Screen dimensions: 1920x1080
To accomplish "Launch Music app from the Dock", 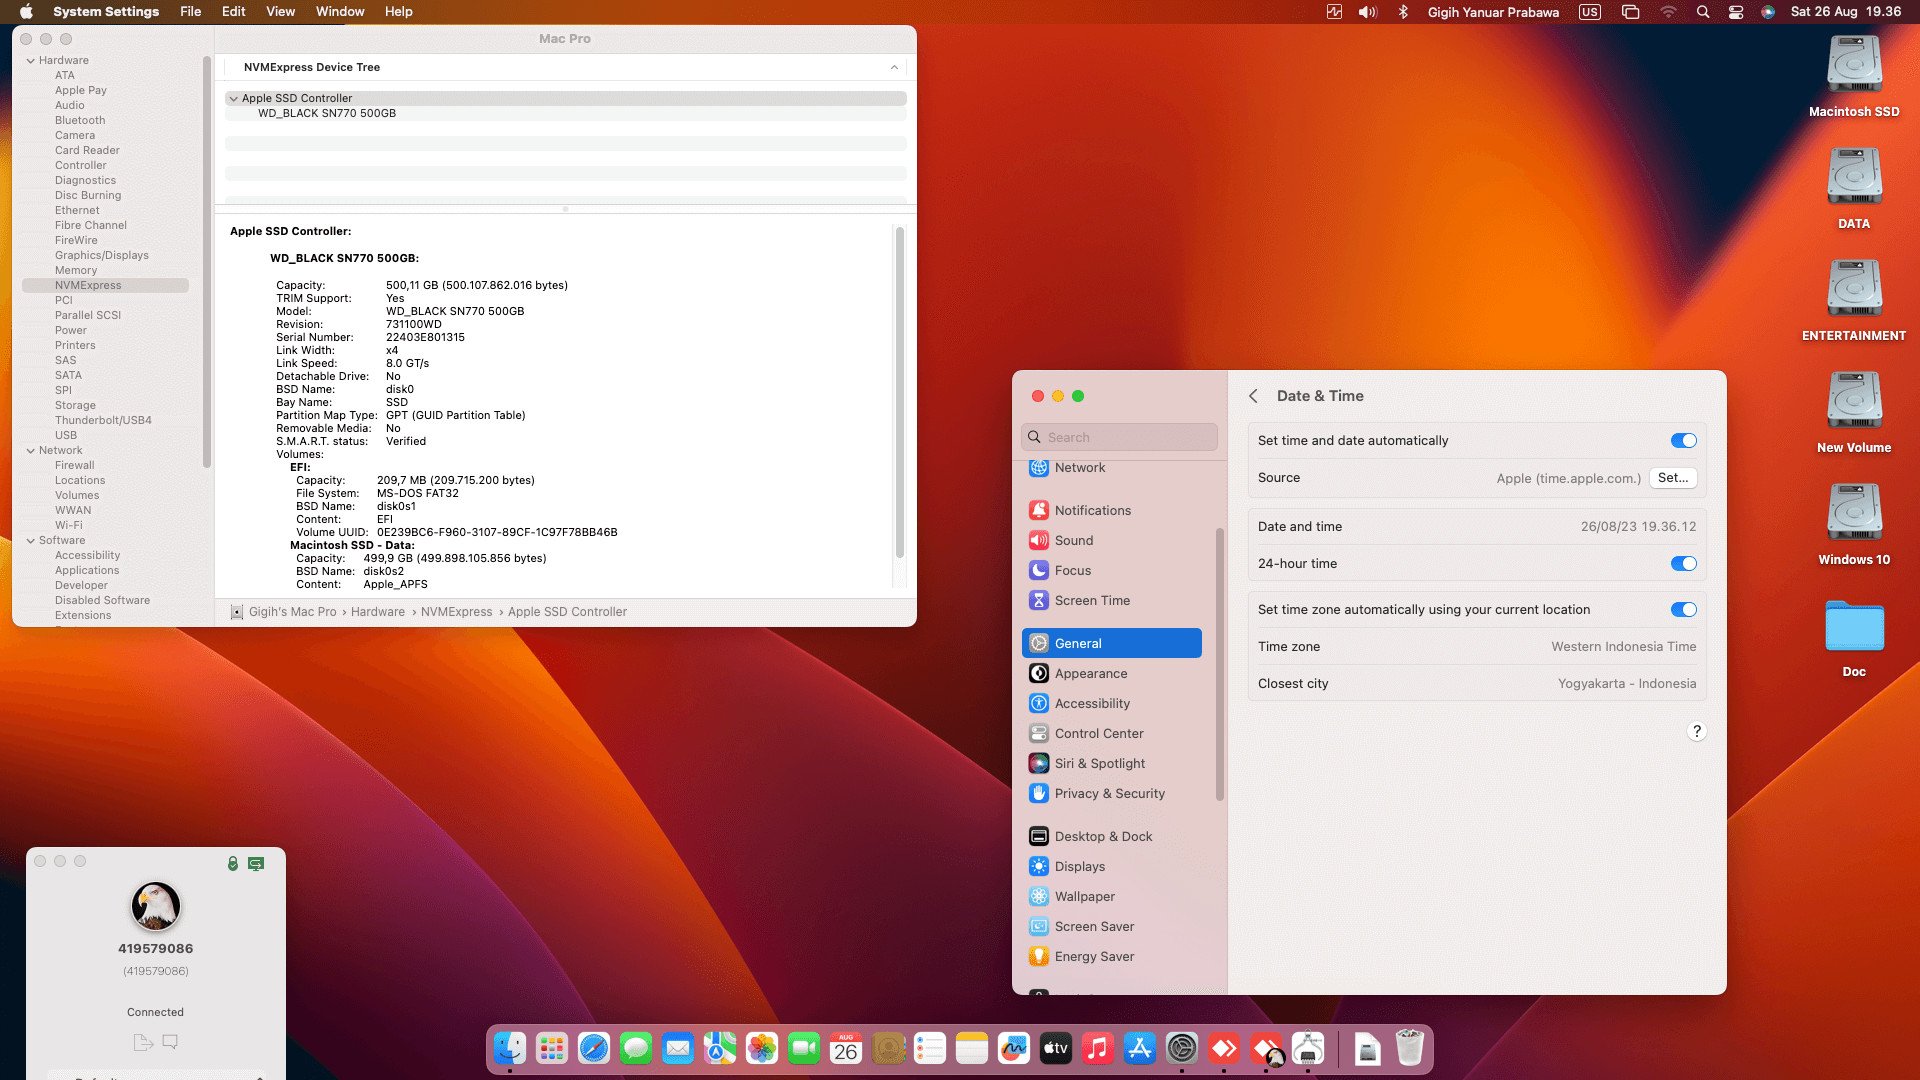I will [1097, 1048].
